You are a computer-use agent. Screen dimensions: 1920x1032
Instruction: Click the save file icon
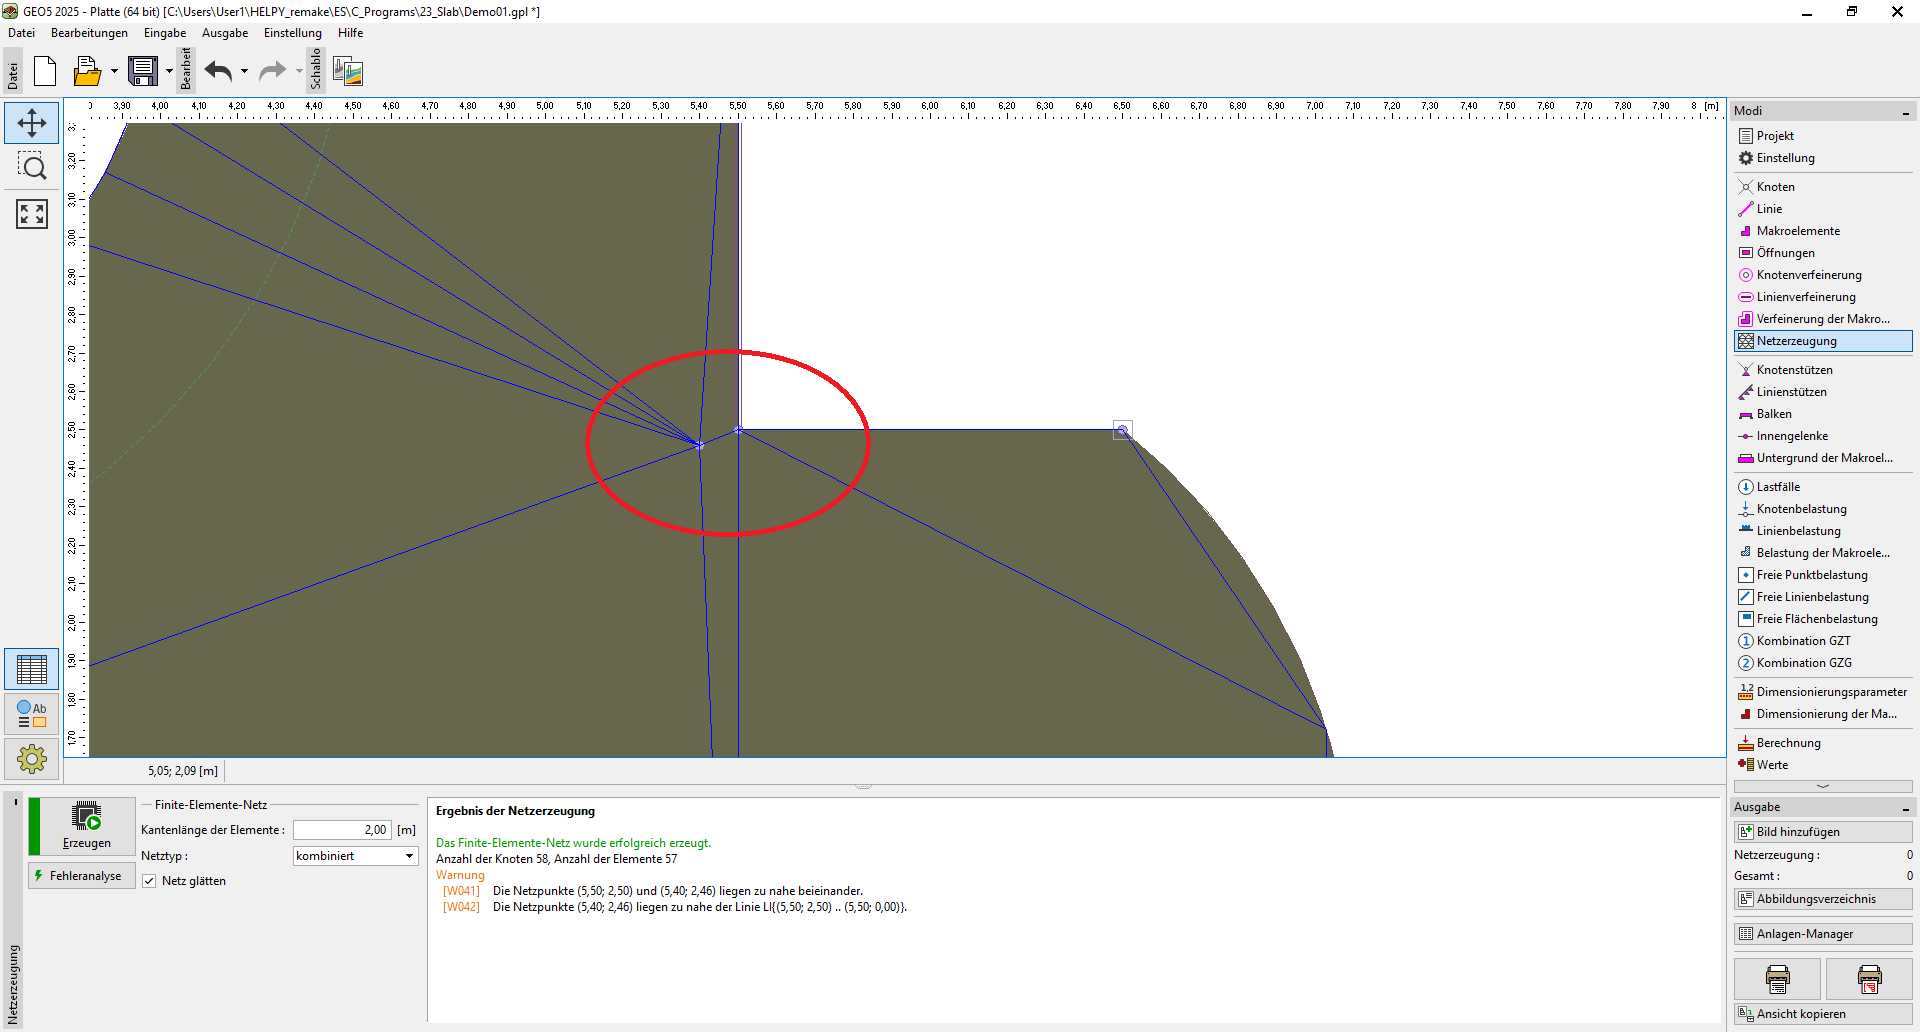[x=143, y=72]
